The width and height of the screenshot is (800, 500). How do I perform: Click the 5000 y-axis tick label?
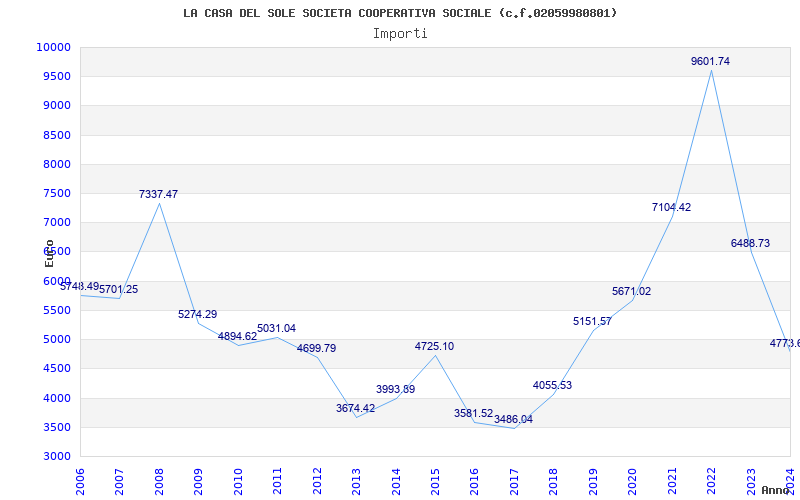tap(56, 339)
